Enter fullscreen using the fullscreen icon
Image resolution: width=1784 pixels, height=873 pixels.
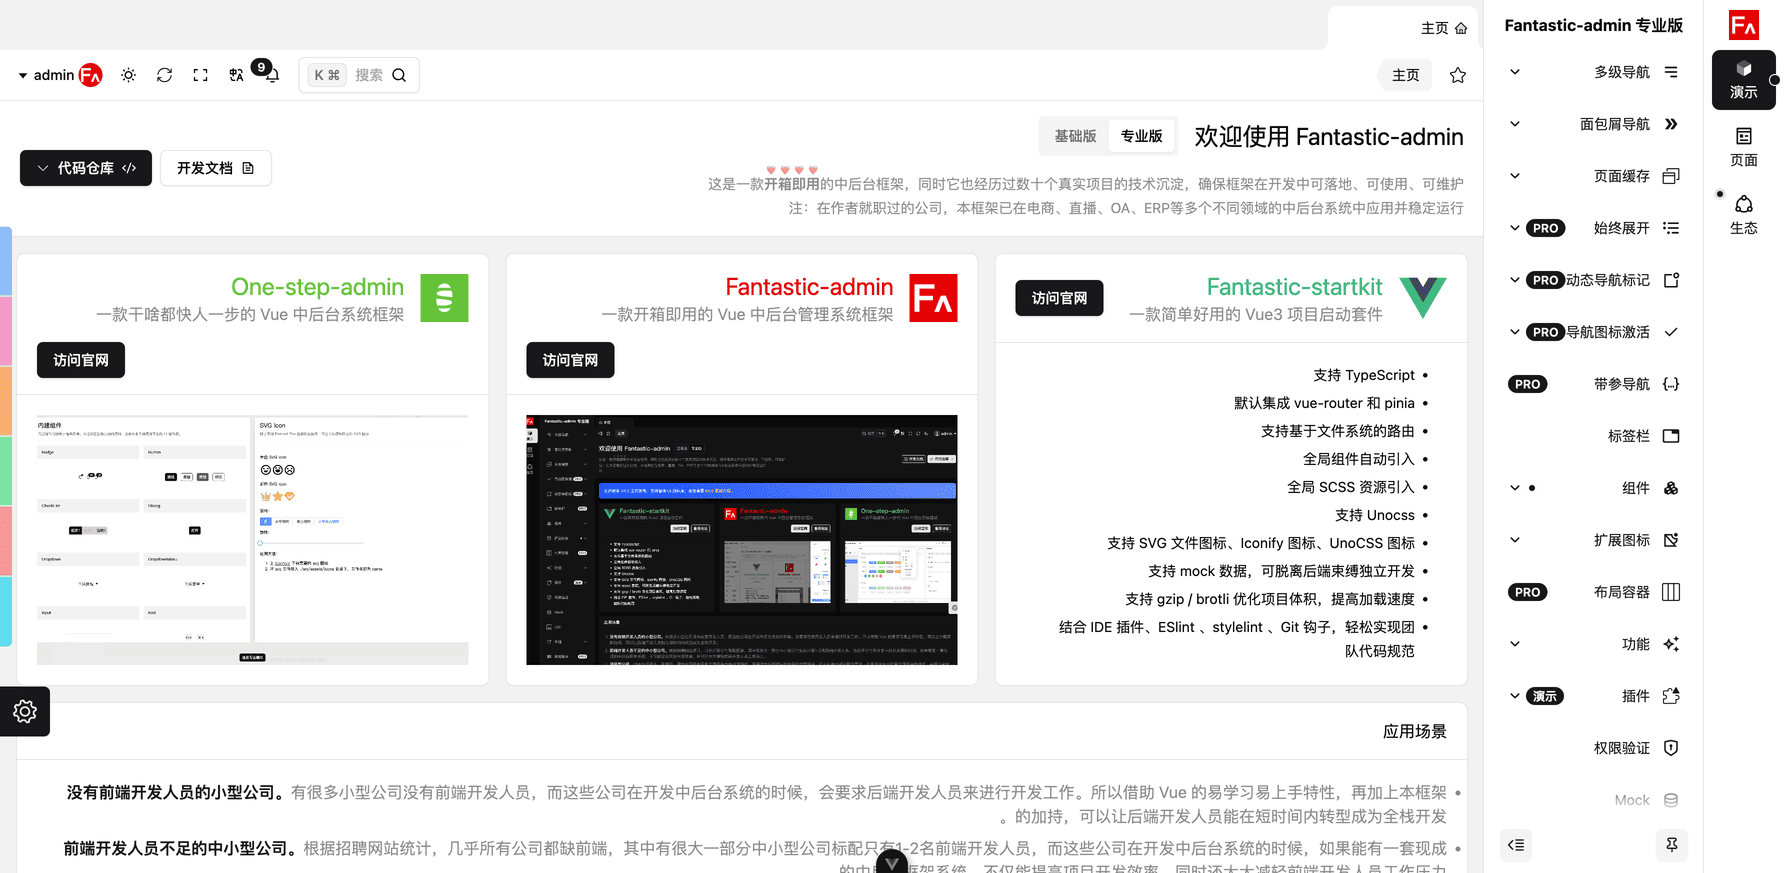pyautogui.click(x=201, y=75)
